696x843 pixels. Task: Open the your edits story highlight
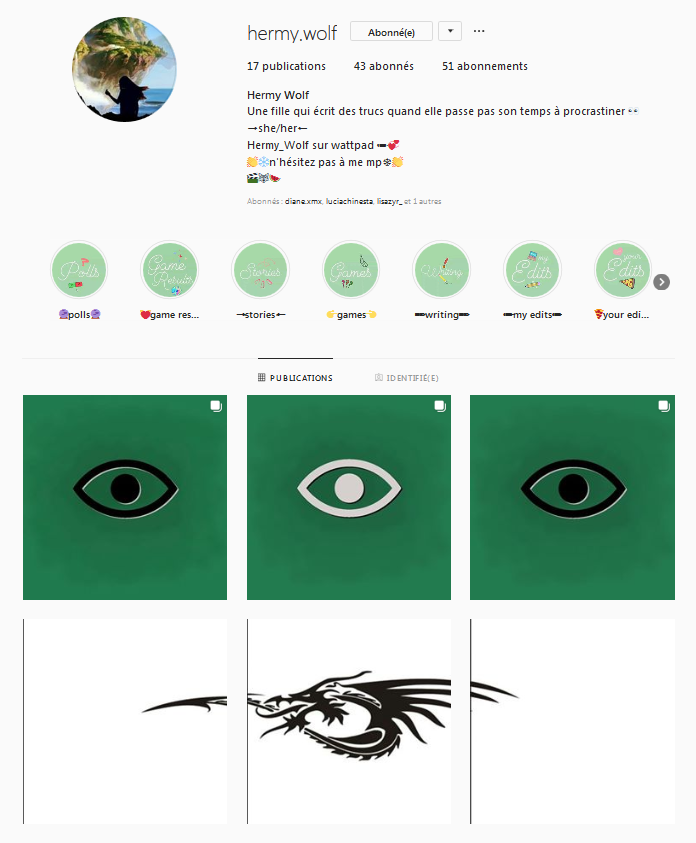(623, 270)
